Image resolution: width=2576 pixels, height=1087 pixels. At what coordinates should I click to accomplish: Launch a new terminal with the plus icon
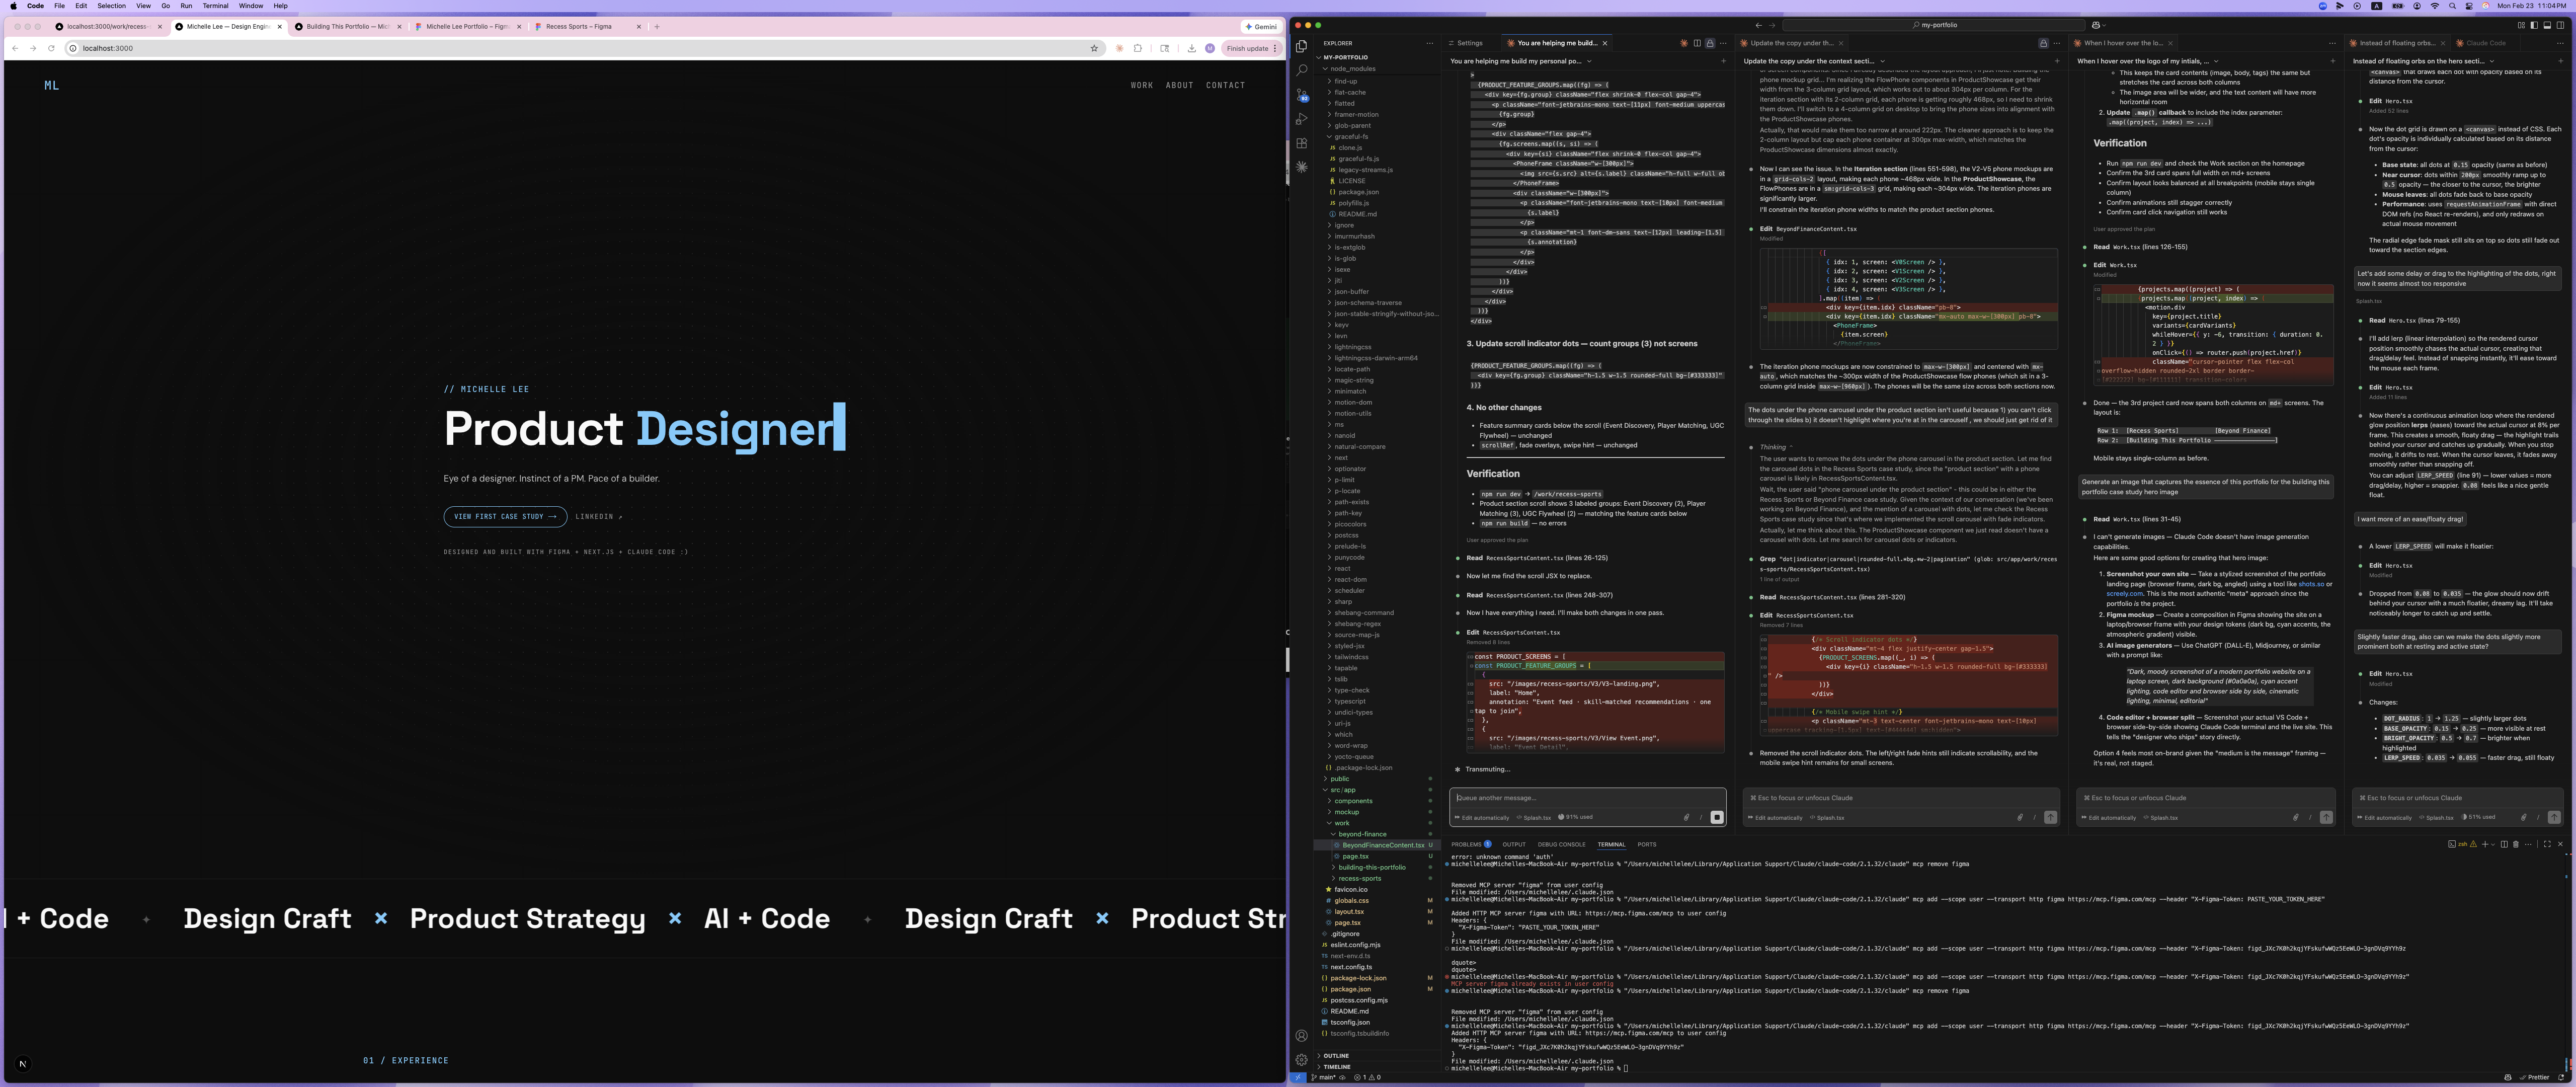tap(2485, 844)
